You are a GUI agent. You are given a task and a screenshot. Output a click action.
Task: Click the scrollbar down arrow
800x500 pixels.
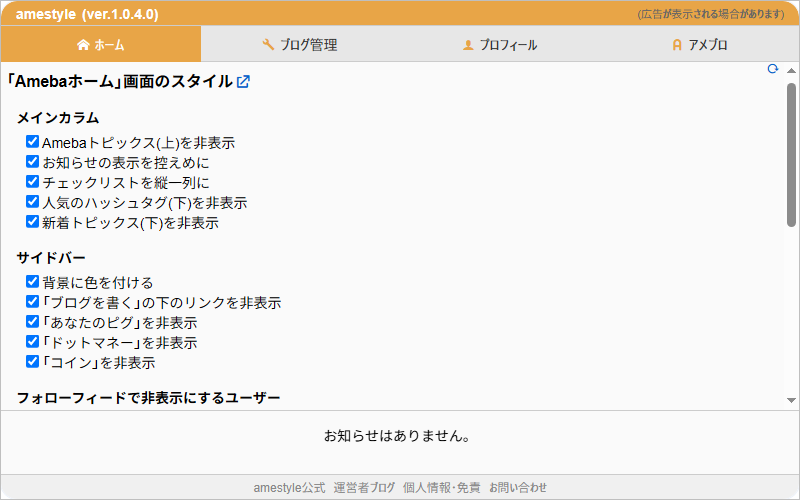pyautogui.click(x=791, y=400)
